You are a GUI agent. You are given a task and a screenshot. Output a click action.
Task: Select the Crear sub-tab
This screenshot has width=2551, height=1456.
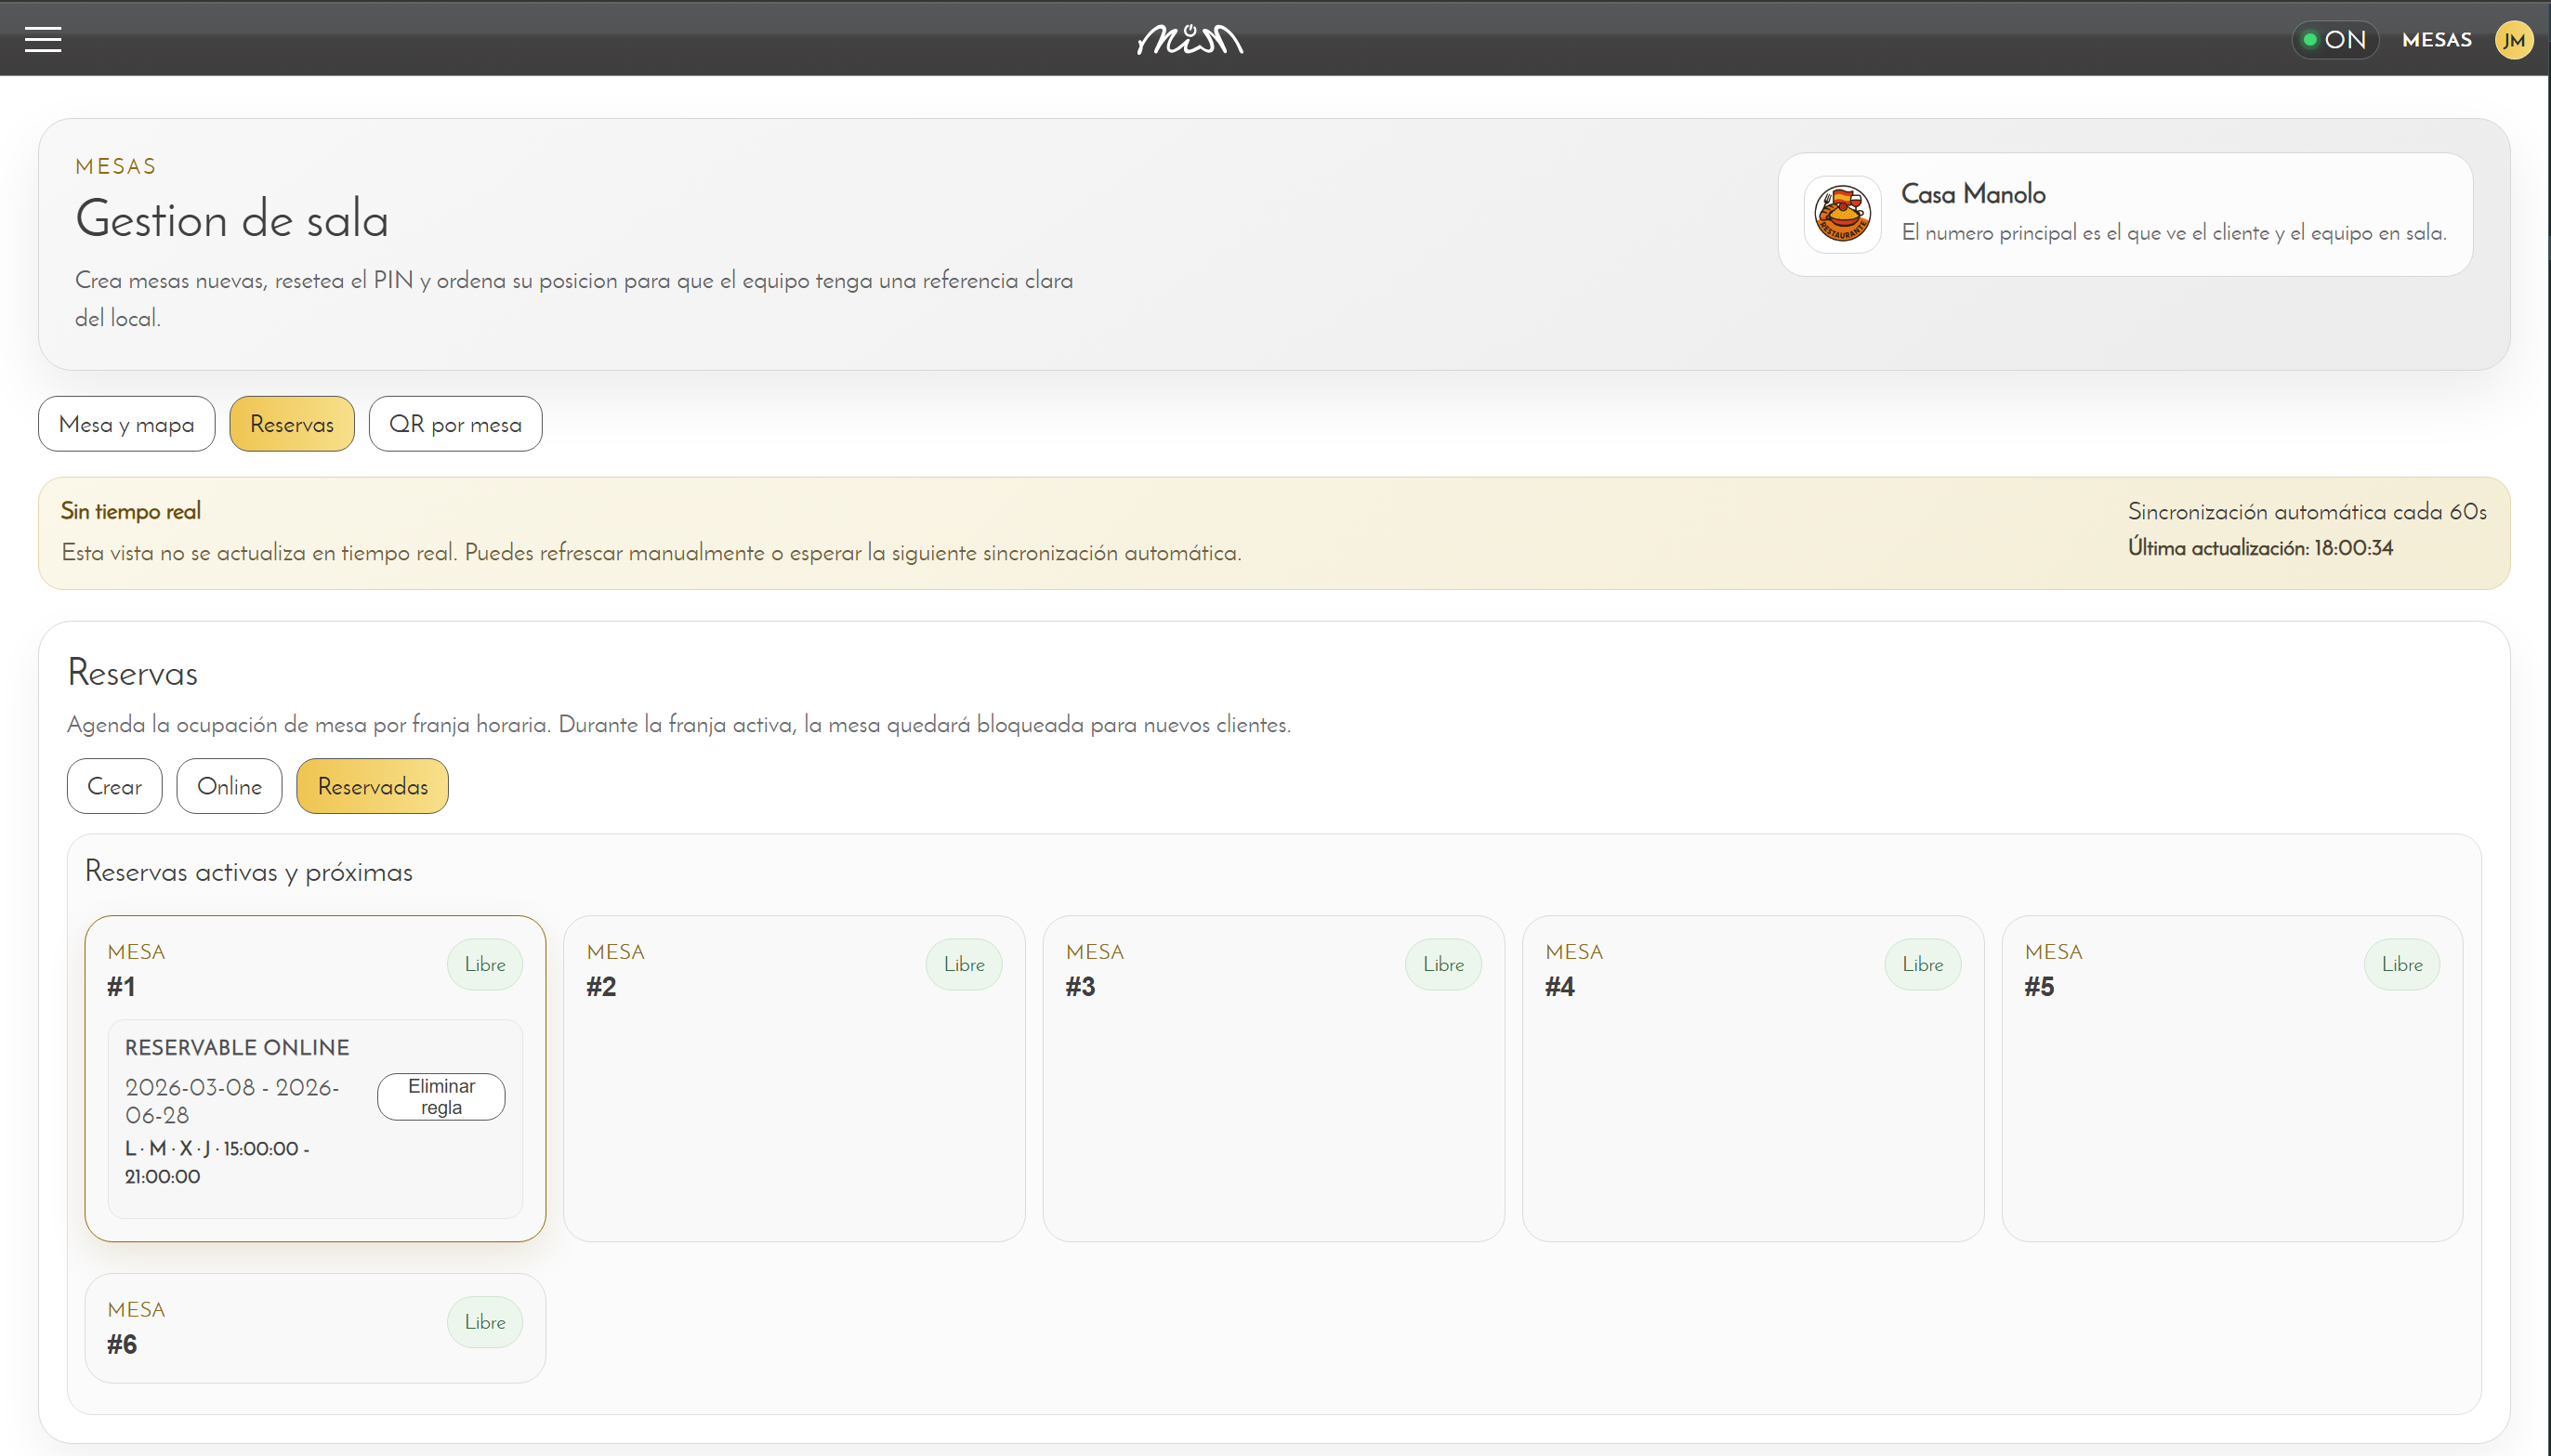(x=115, y=786)
